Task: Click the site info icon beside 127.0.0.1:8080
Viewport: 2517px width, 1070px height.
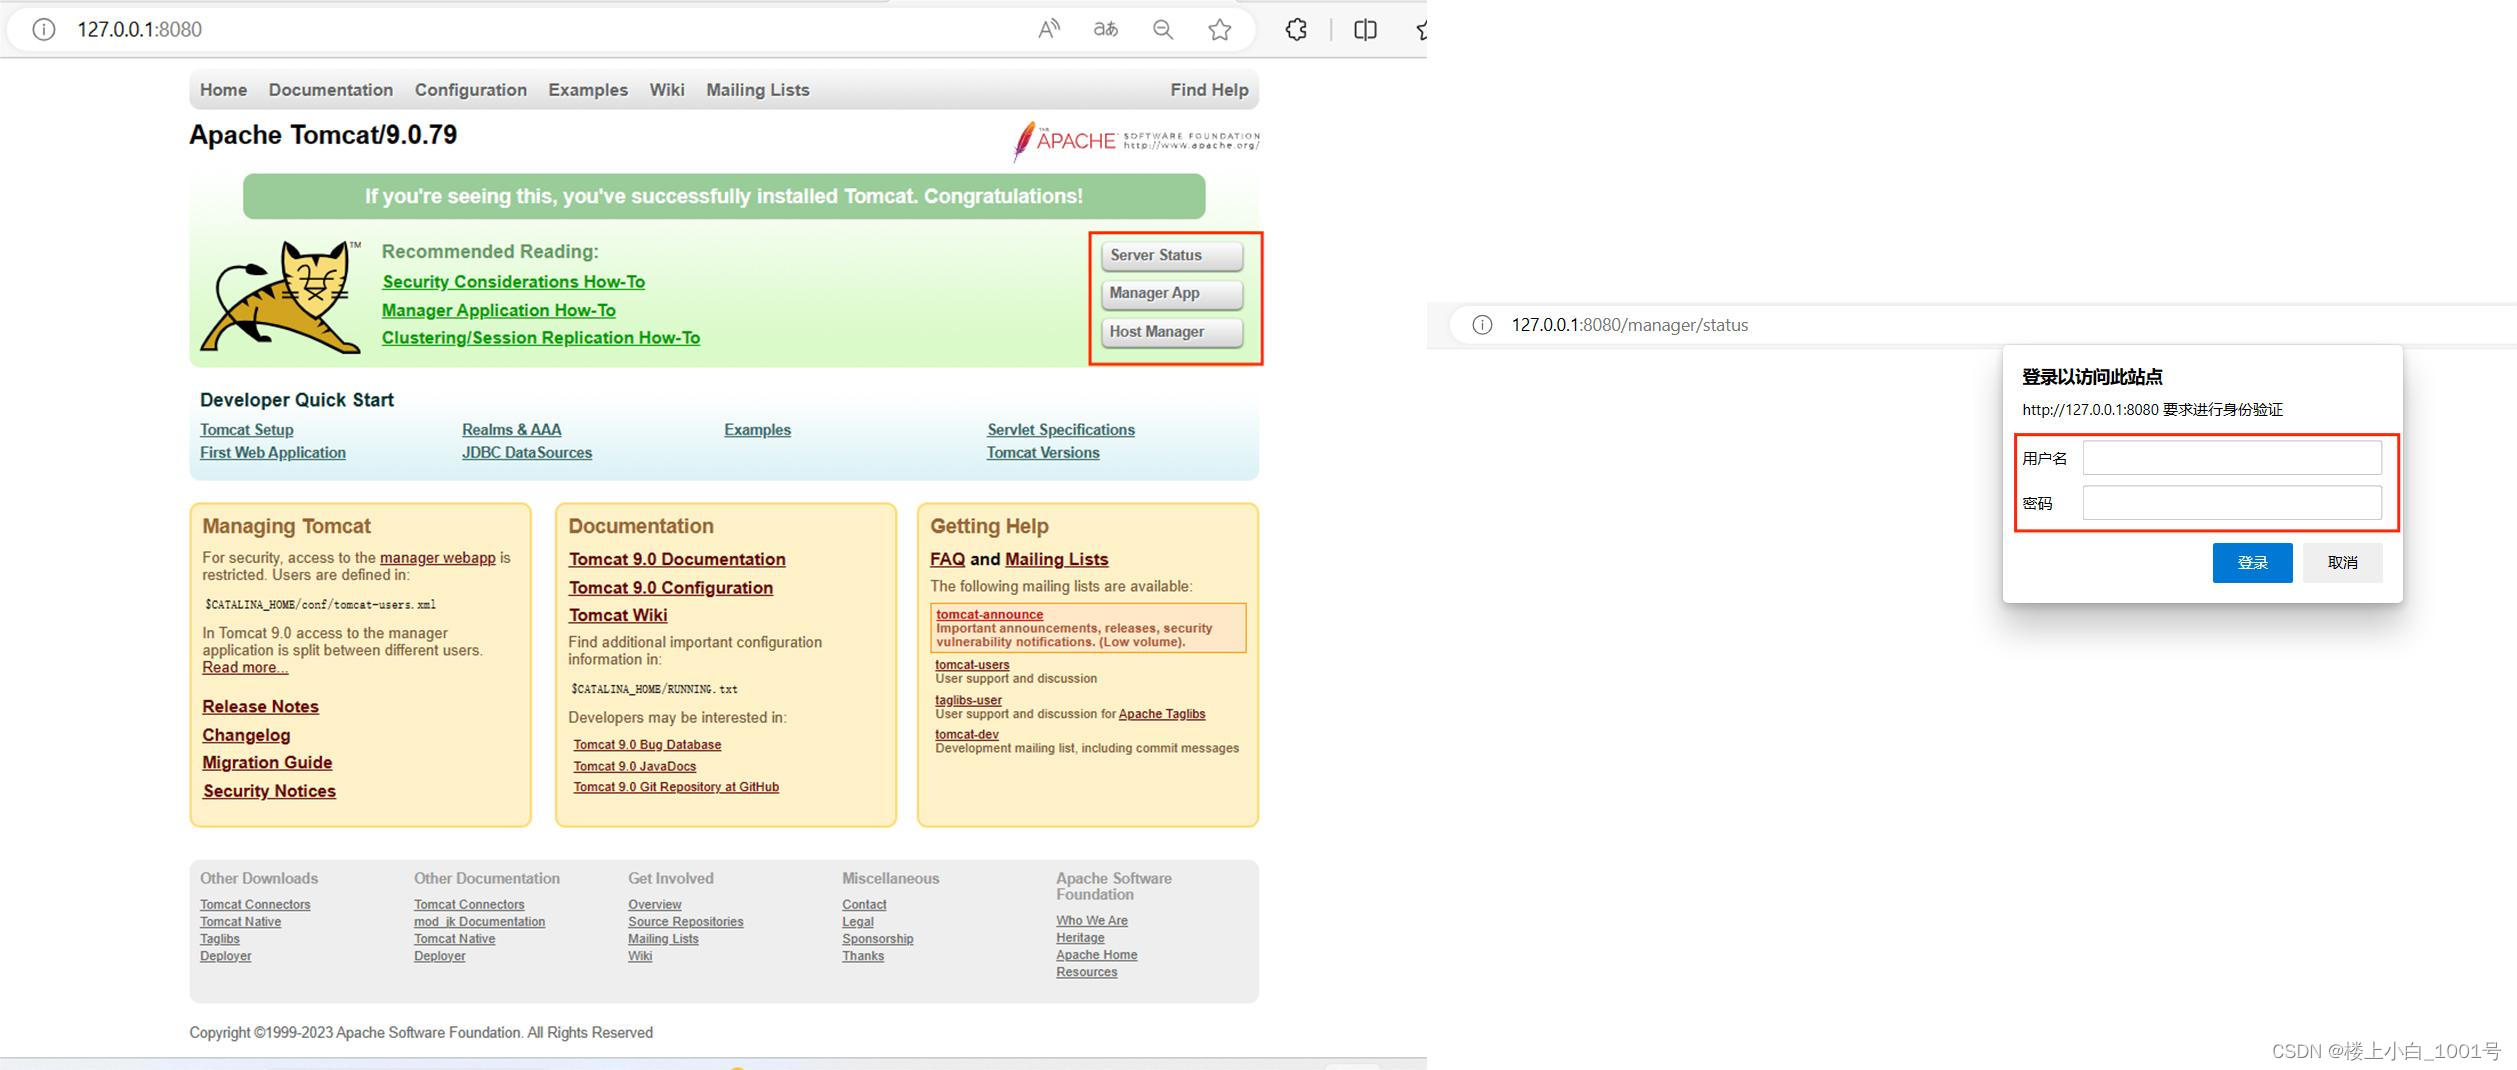Action: tap(43, 29)
